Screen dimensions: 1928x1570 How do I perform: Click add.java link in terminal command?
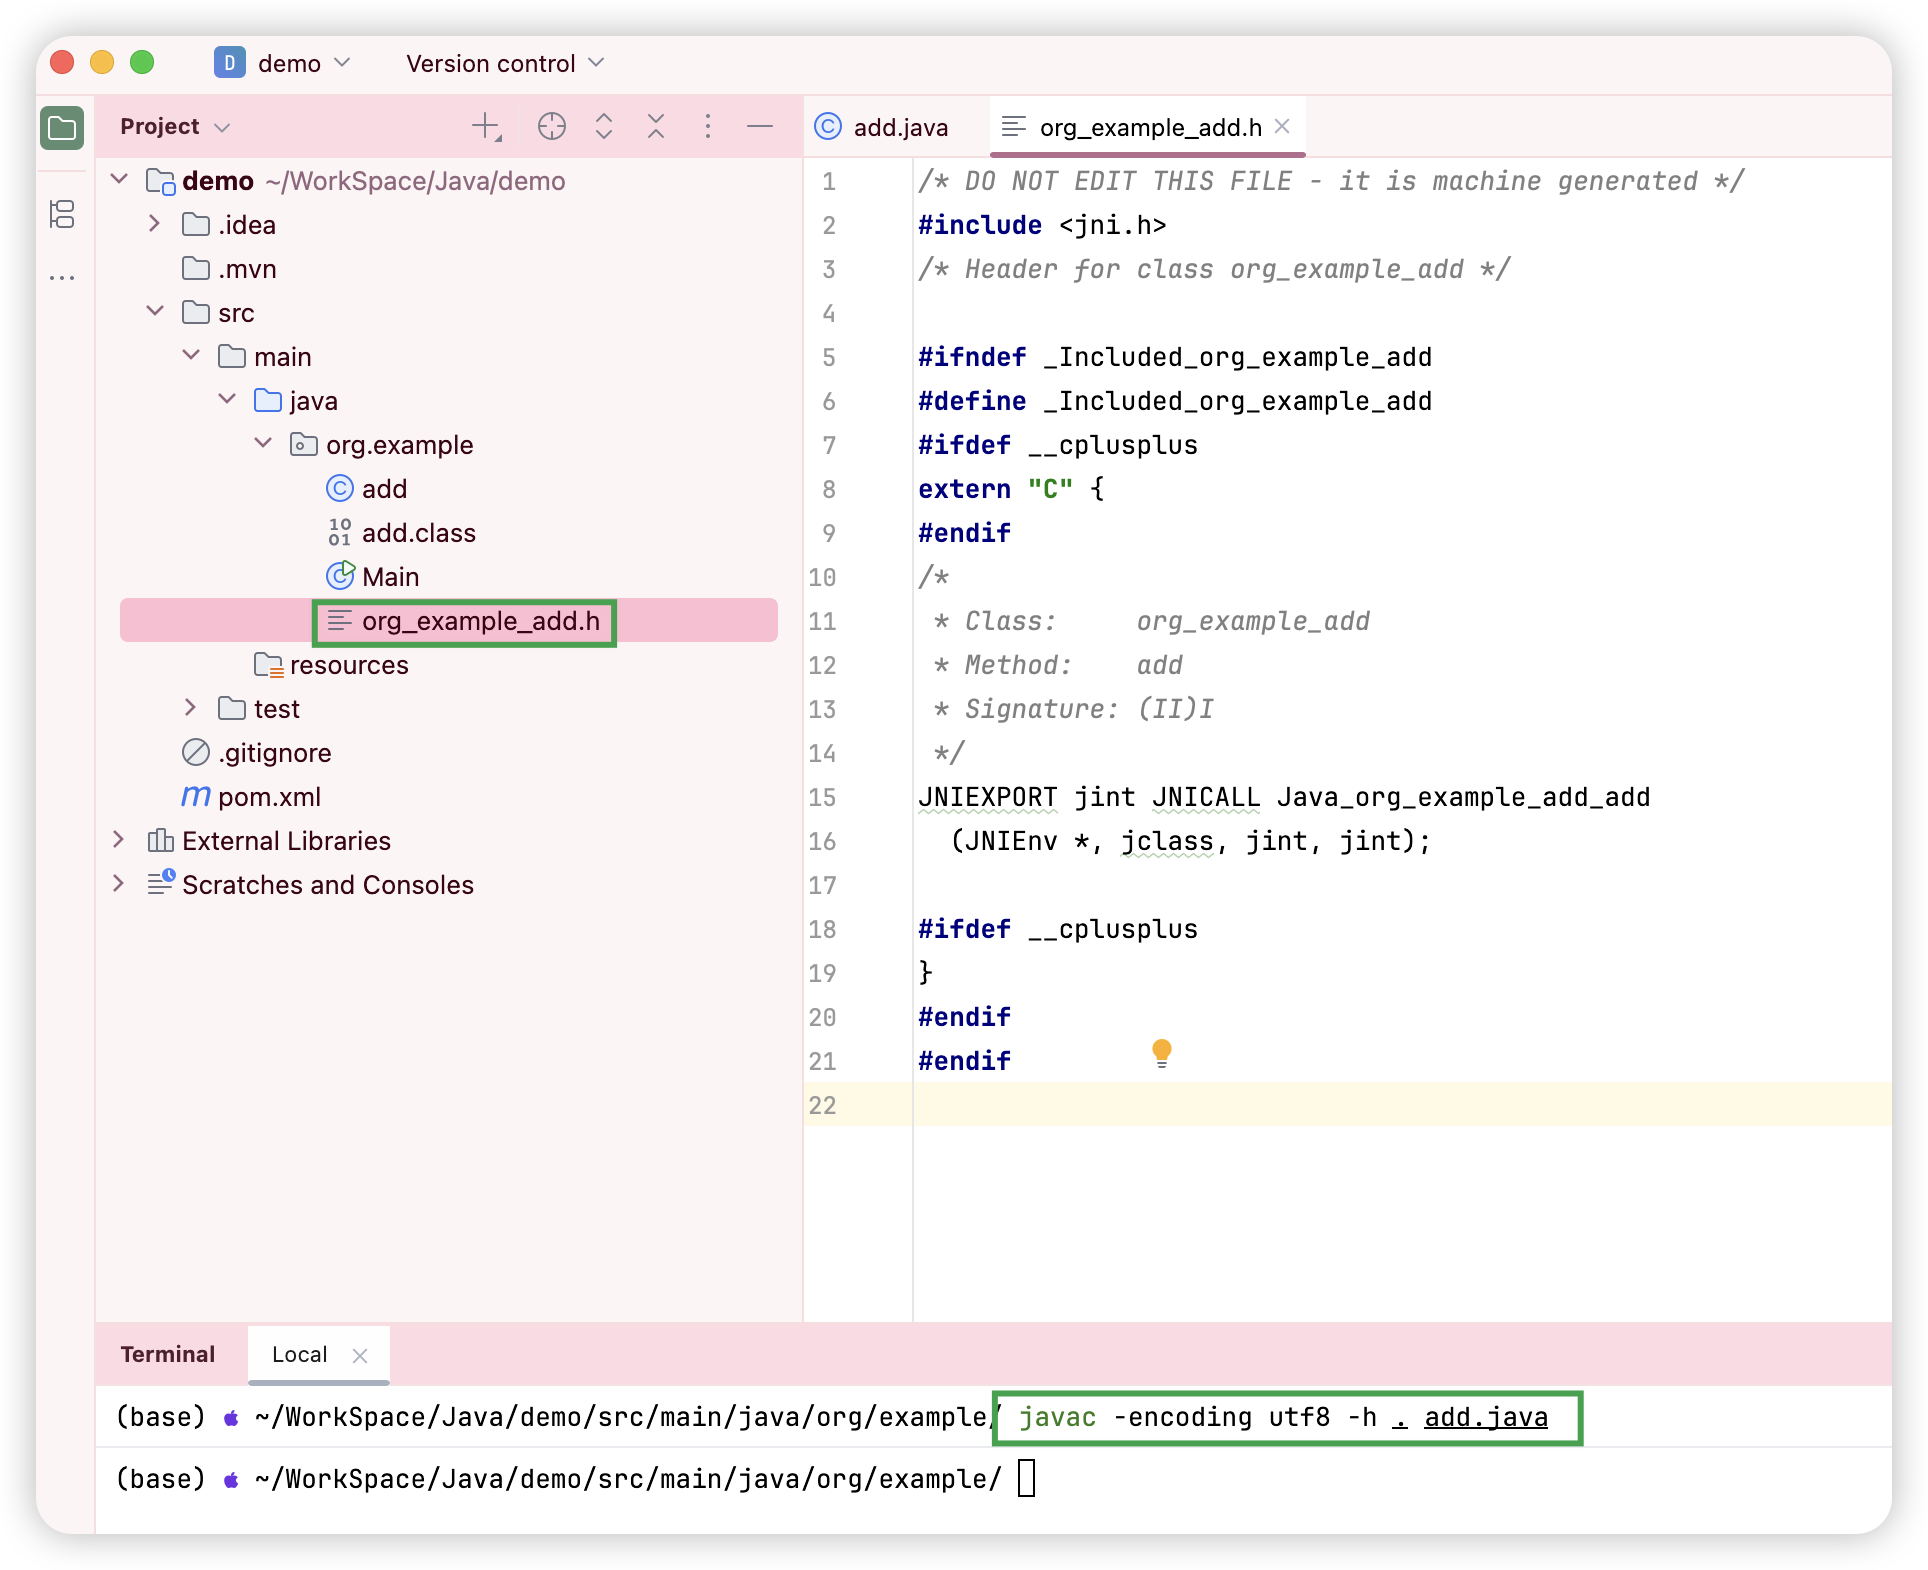tap(1486, 1417)
